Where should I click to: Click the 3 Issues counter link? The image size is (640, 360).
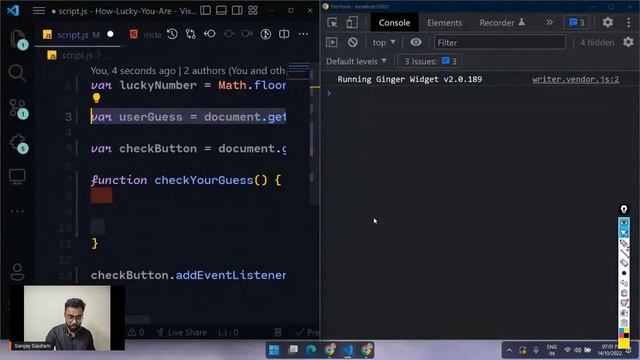click(x=430, y=61)
